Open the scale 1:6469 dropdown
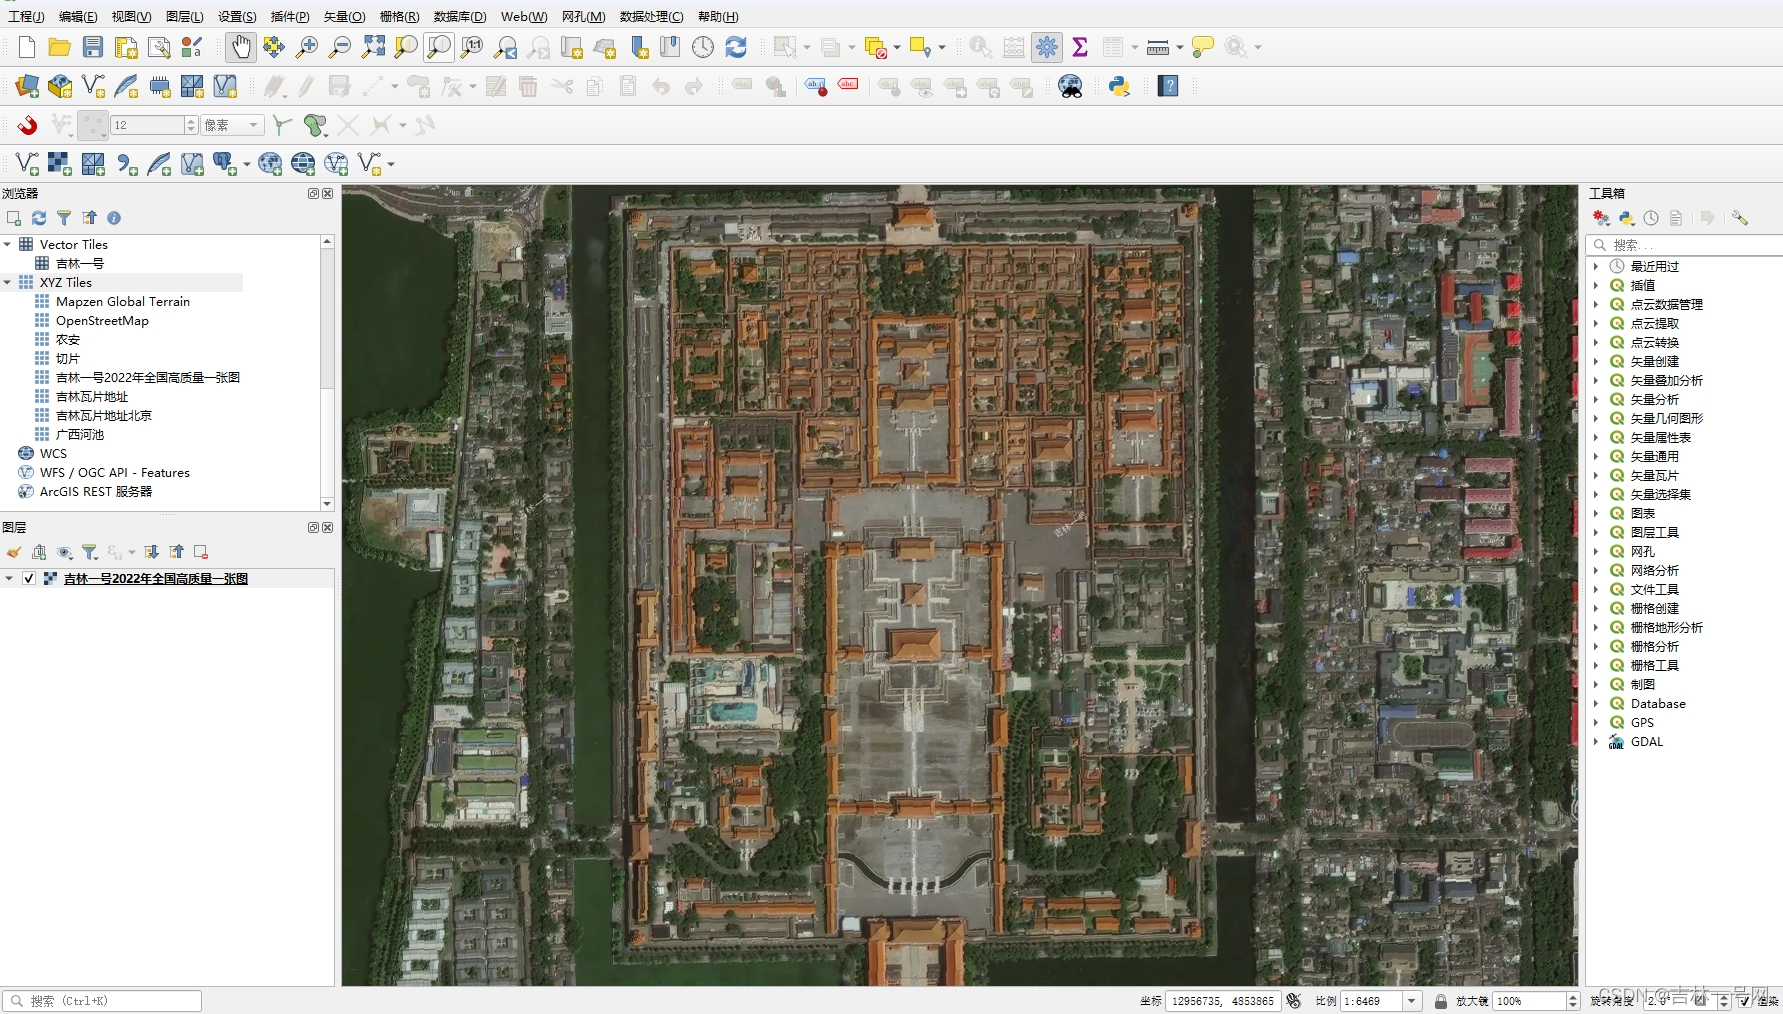This screenshot has height=1014, width=1783. [1412, 1001]
